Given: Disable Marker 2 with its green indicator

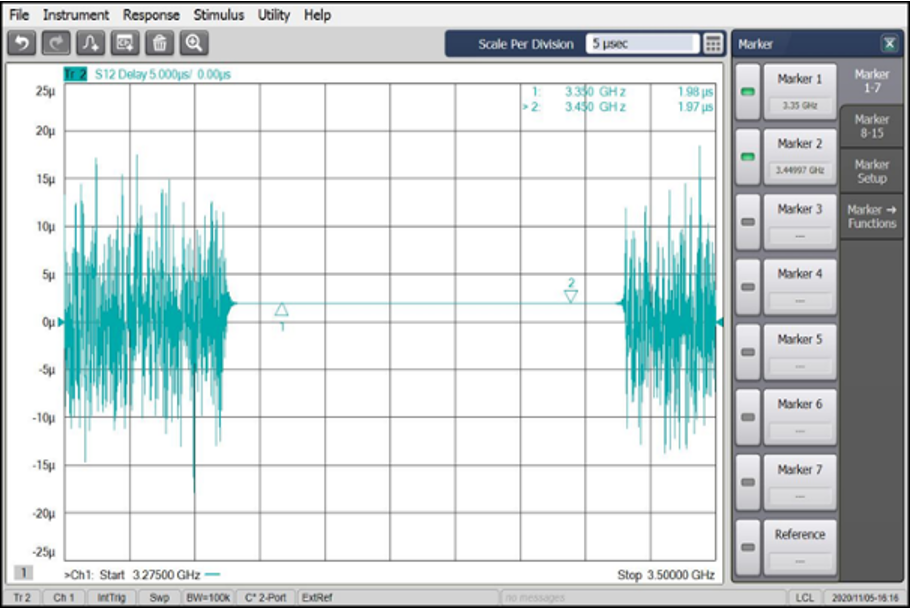Looking at the screenshot, I should pos(750,155).
